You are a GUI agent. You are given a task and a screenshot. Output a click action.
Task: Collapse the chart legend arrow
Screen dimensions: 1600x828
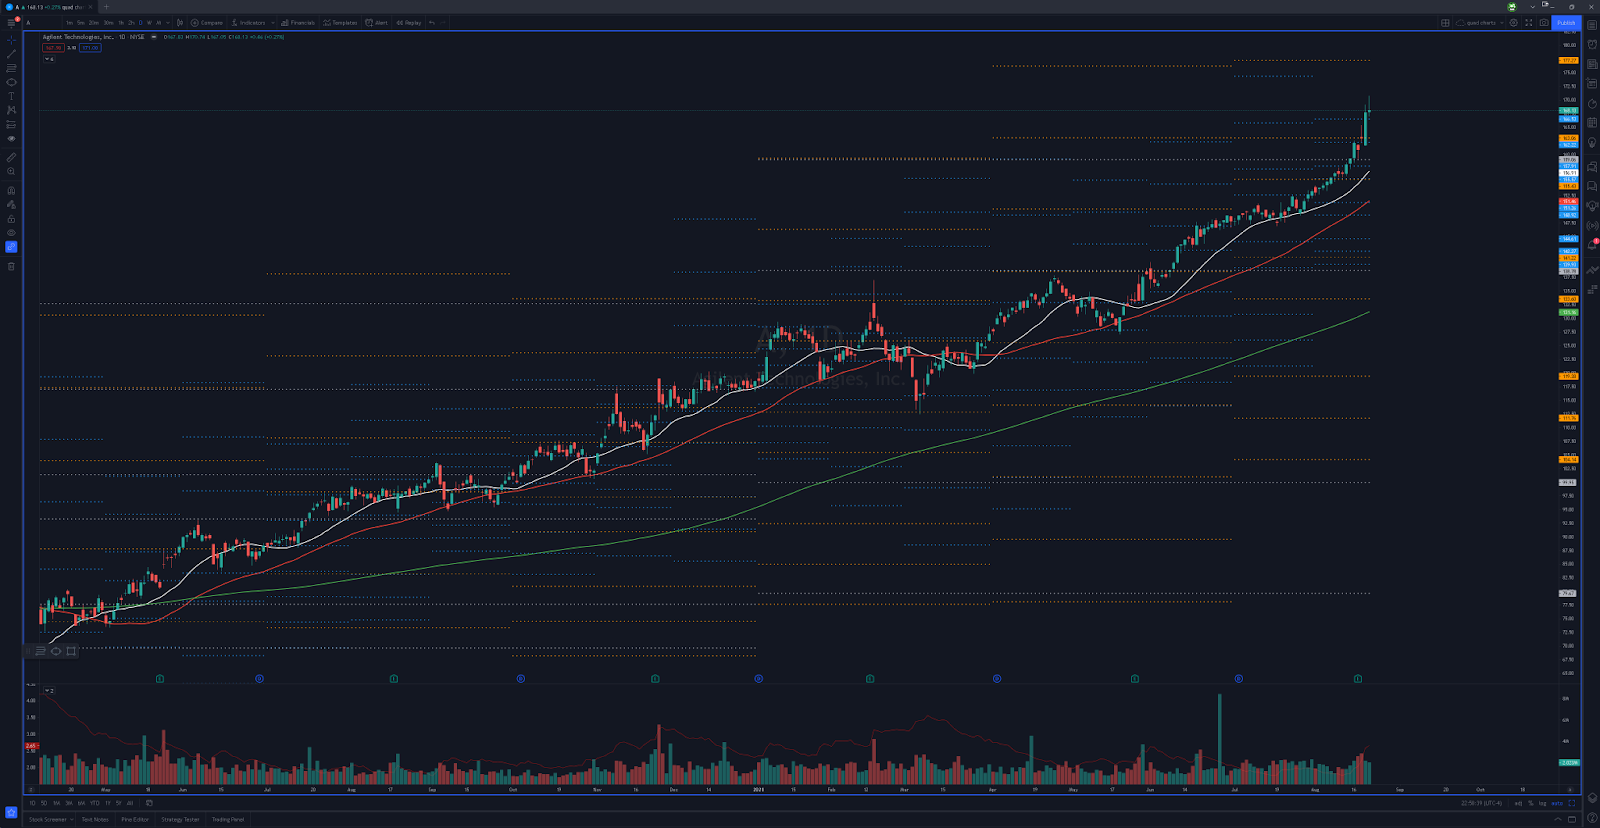pos(48,59)
